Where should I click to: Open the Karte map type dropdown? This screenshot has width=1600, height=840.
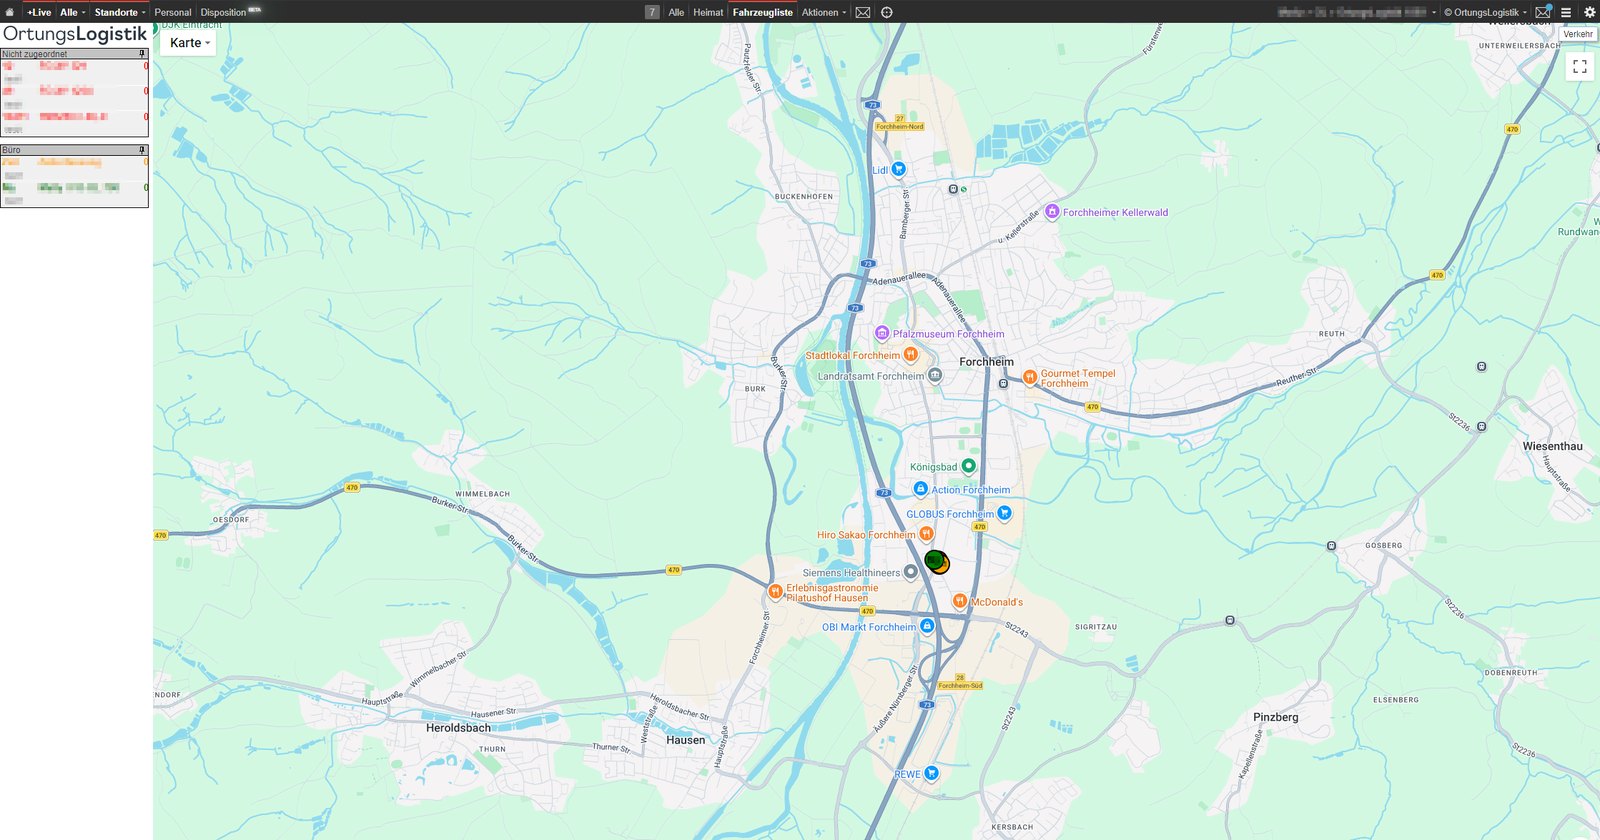tap(189, 43)
